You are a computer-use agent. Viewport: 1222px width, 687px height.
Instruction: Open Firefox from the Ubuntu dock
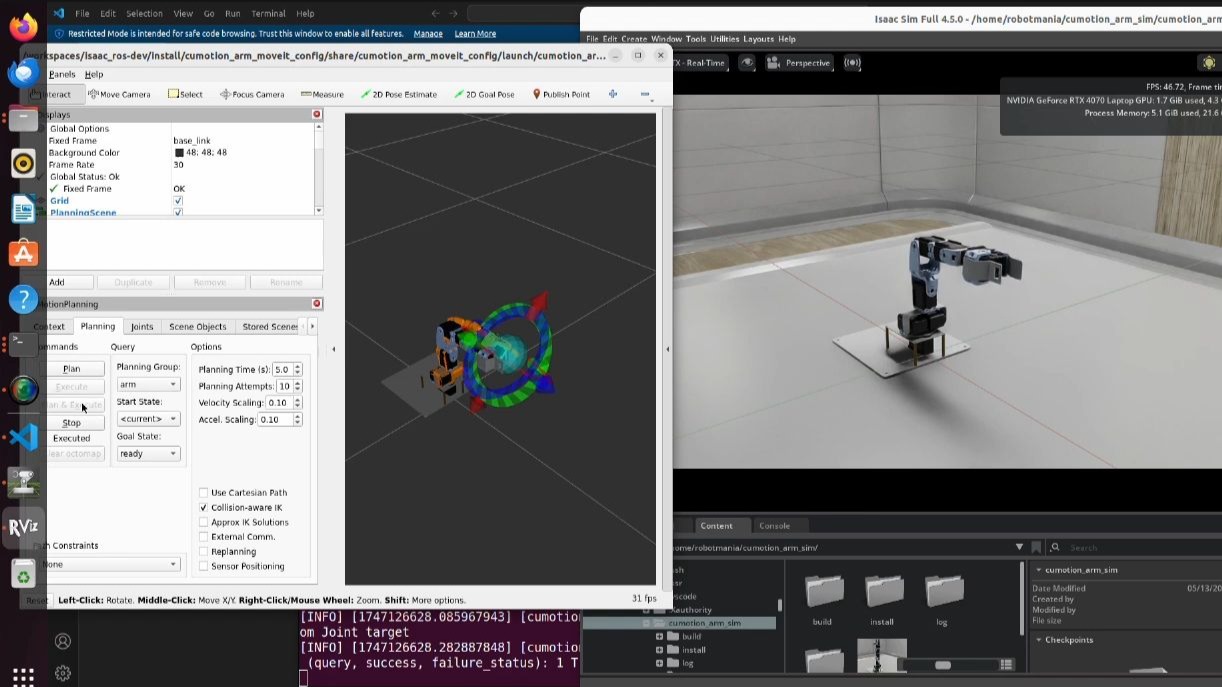pos(24,25)
